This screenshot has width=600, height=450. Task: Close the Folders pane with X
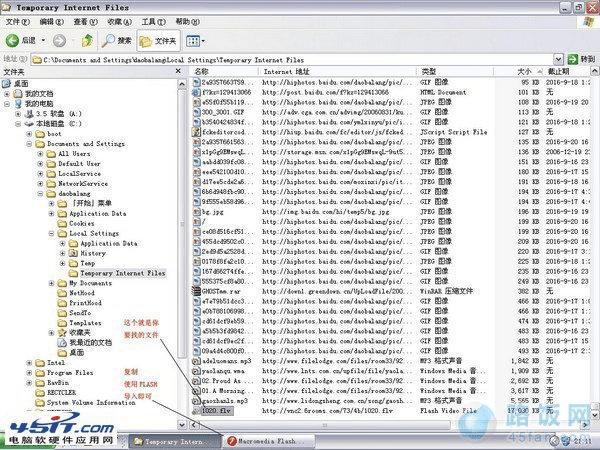tap(178, 71)
